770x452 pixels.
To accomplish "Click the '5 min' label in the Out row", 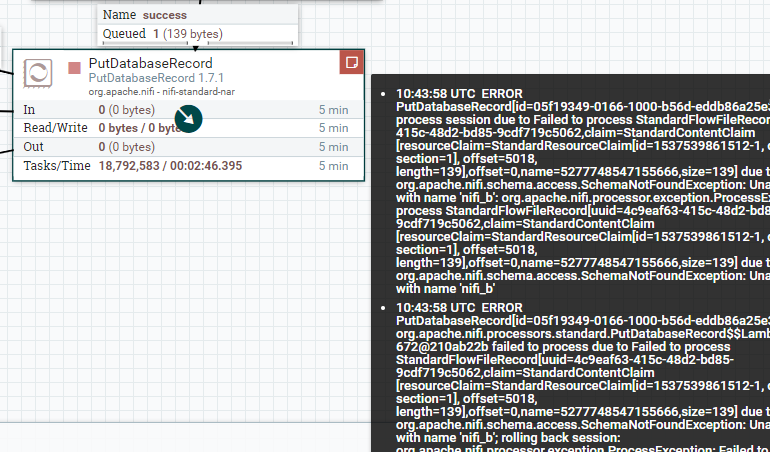I will 333,147.
